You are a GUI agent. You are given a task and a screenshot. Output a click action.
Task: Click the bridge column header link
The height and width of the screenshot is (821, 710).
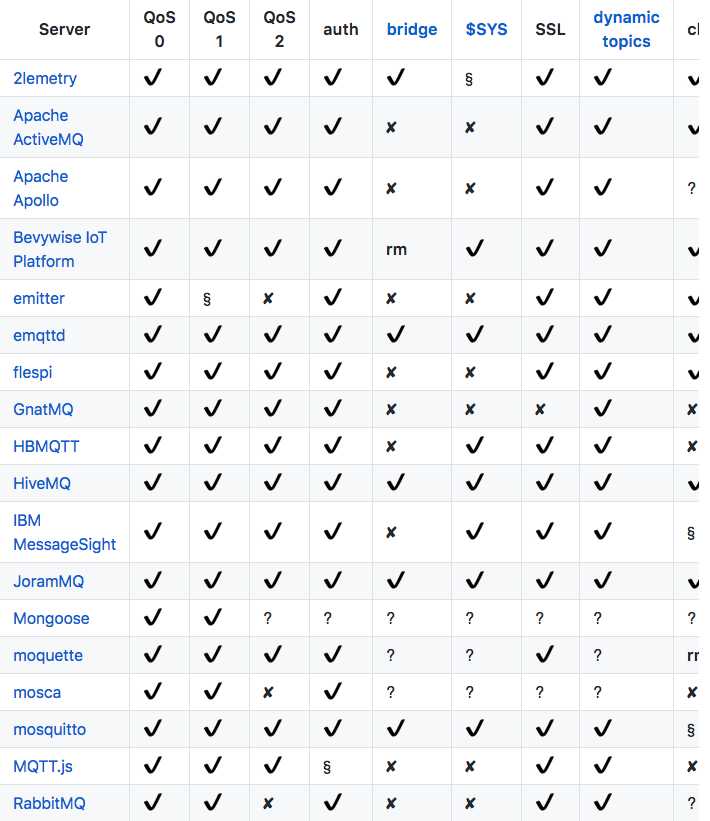click(x=412, y=29)
